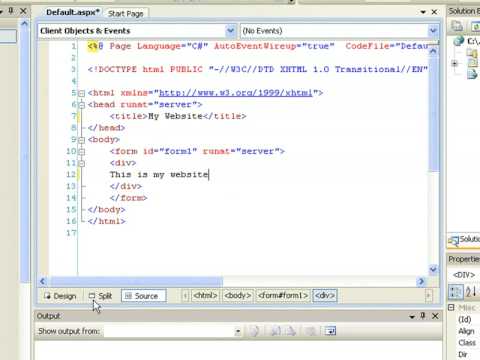The image size is (480, 360).
Task: Select the second file item under root
Action: (x=473, y=63)
